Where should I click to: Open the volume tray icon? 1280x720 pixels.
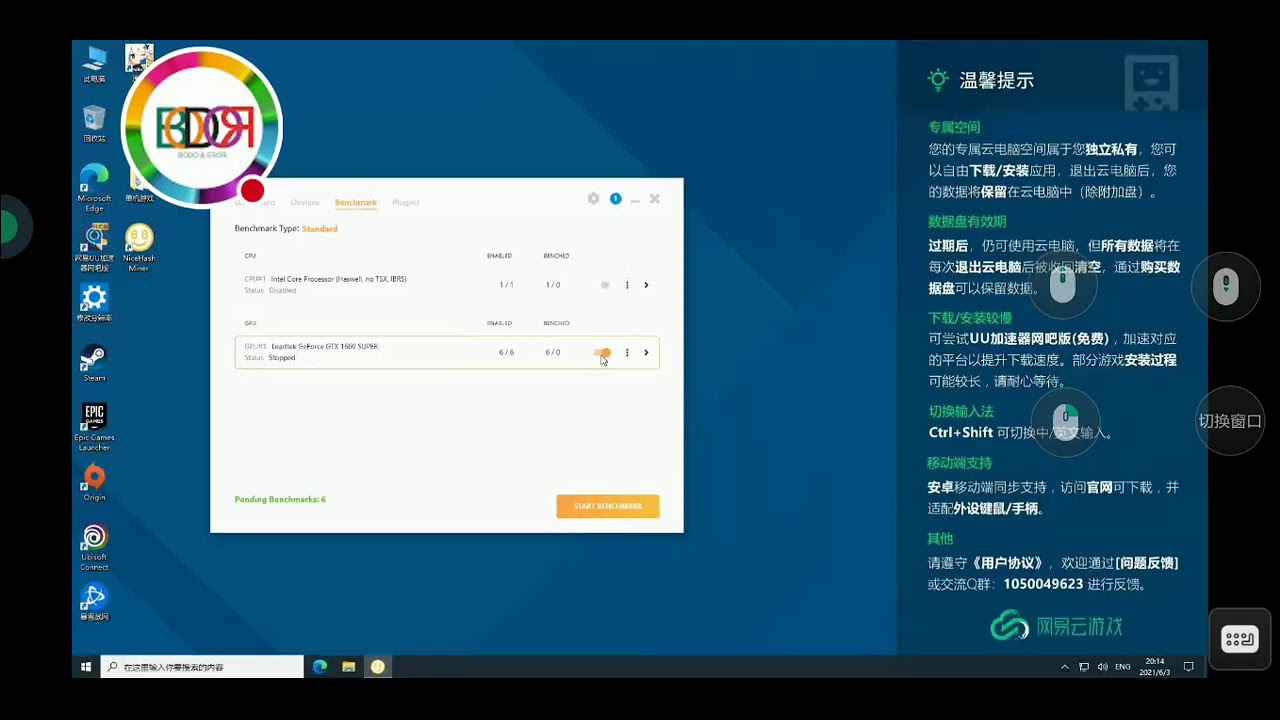[1102, 666]
